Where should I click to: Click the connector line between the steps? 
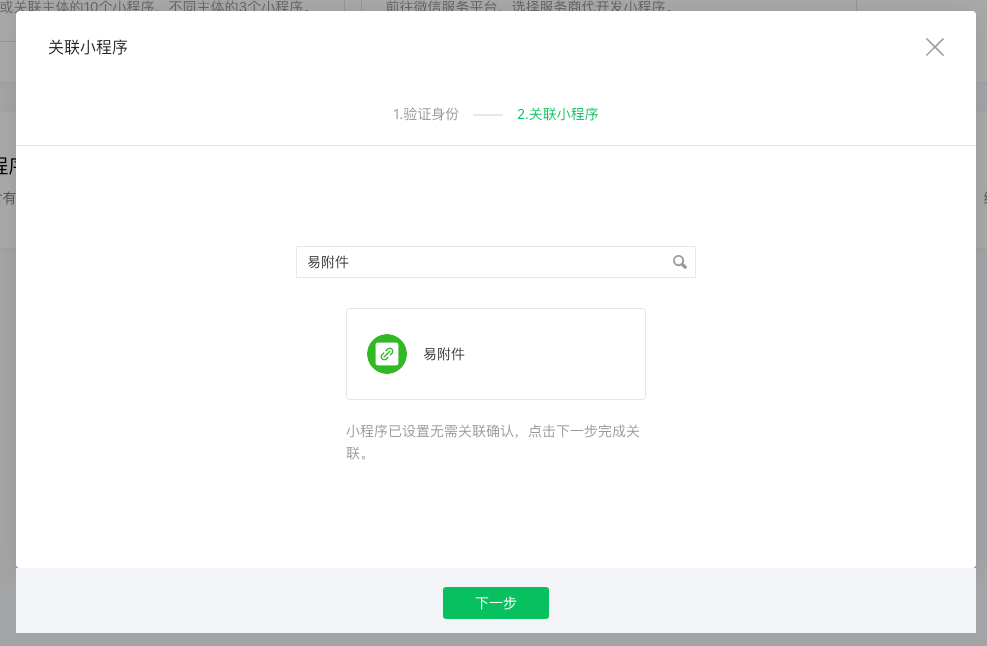click(x=488, y=114)
